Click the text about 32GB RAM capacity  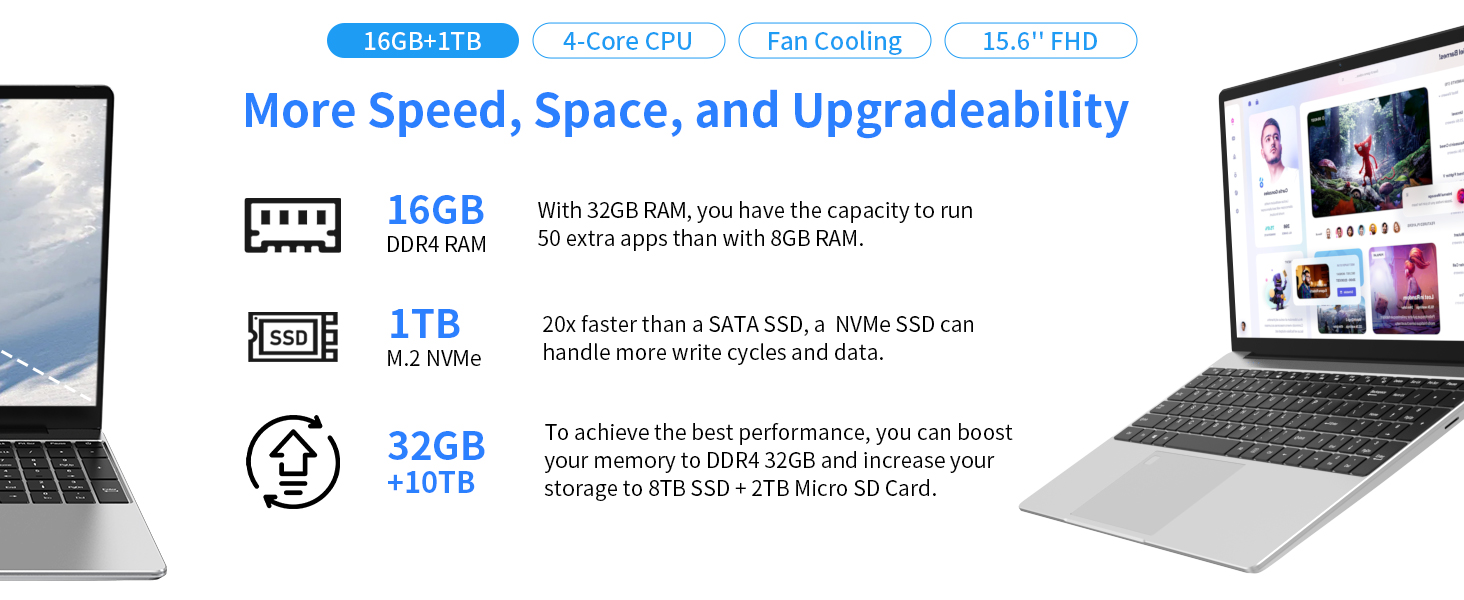pos(755,225)
